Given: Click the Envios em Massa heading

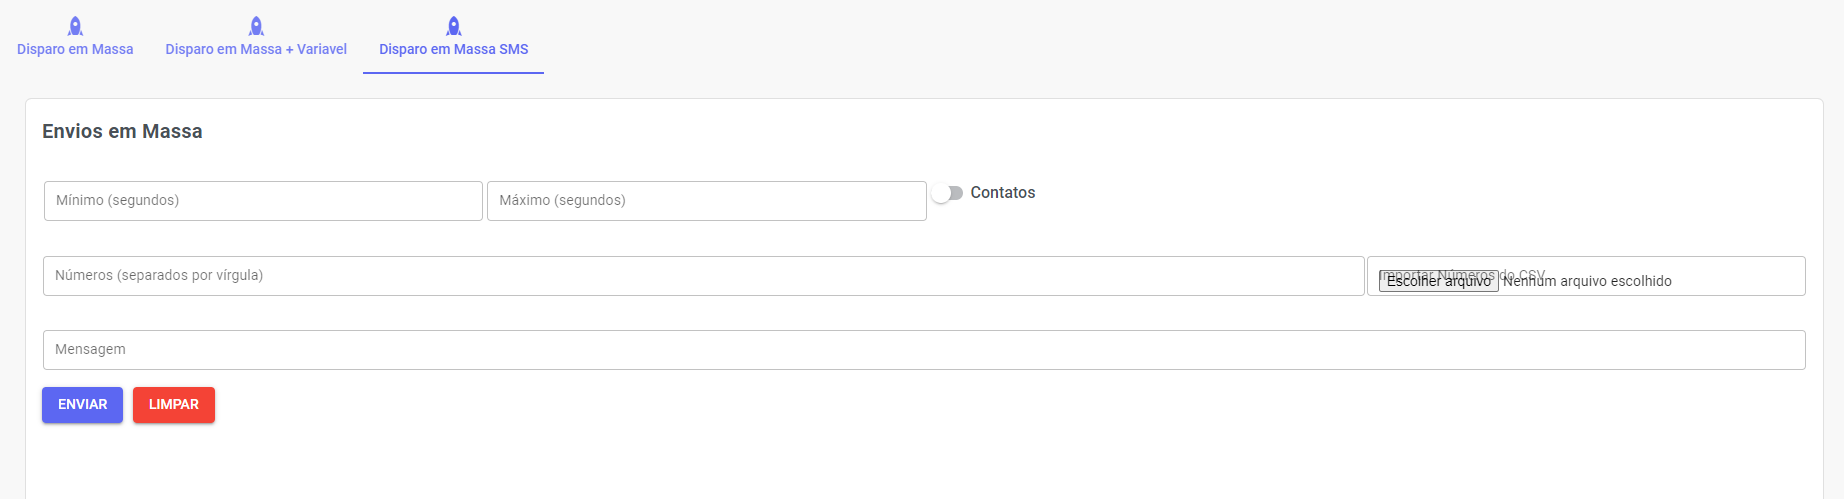Looking at the screenshot, I should 122,131.
